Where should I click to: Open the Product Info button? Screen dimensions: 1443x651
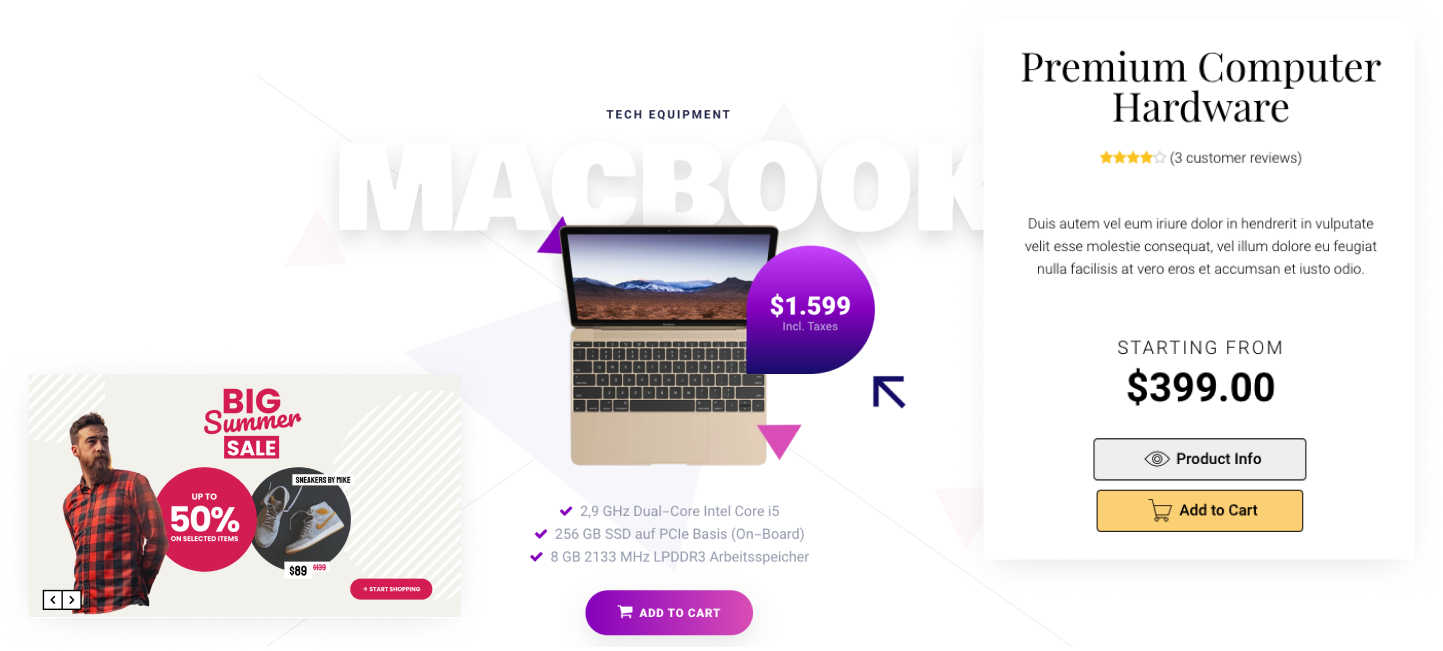pyautogui.click(x=1199, y=459)
